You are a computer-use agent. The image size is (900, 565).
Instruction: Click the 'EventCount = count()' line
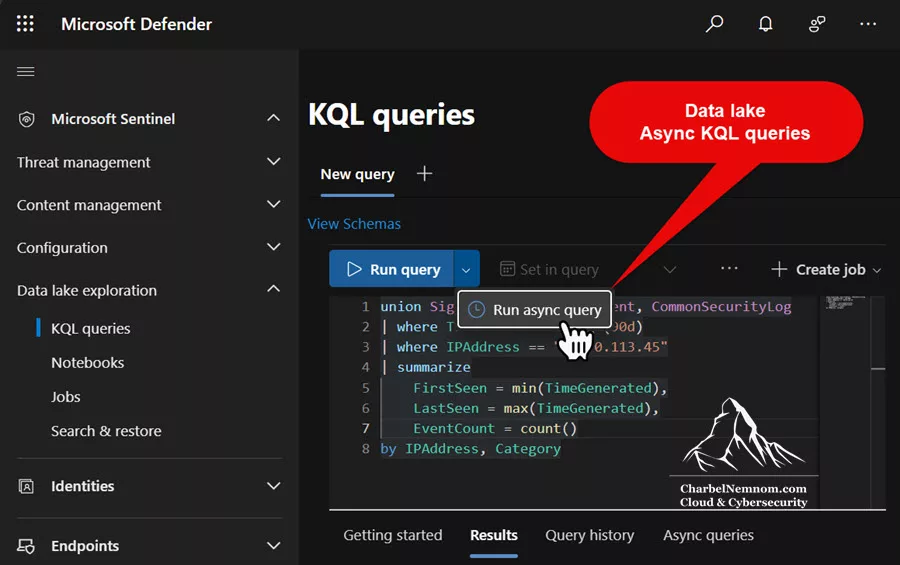495,428
